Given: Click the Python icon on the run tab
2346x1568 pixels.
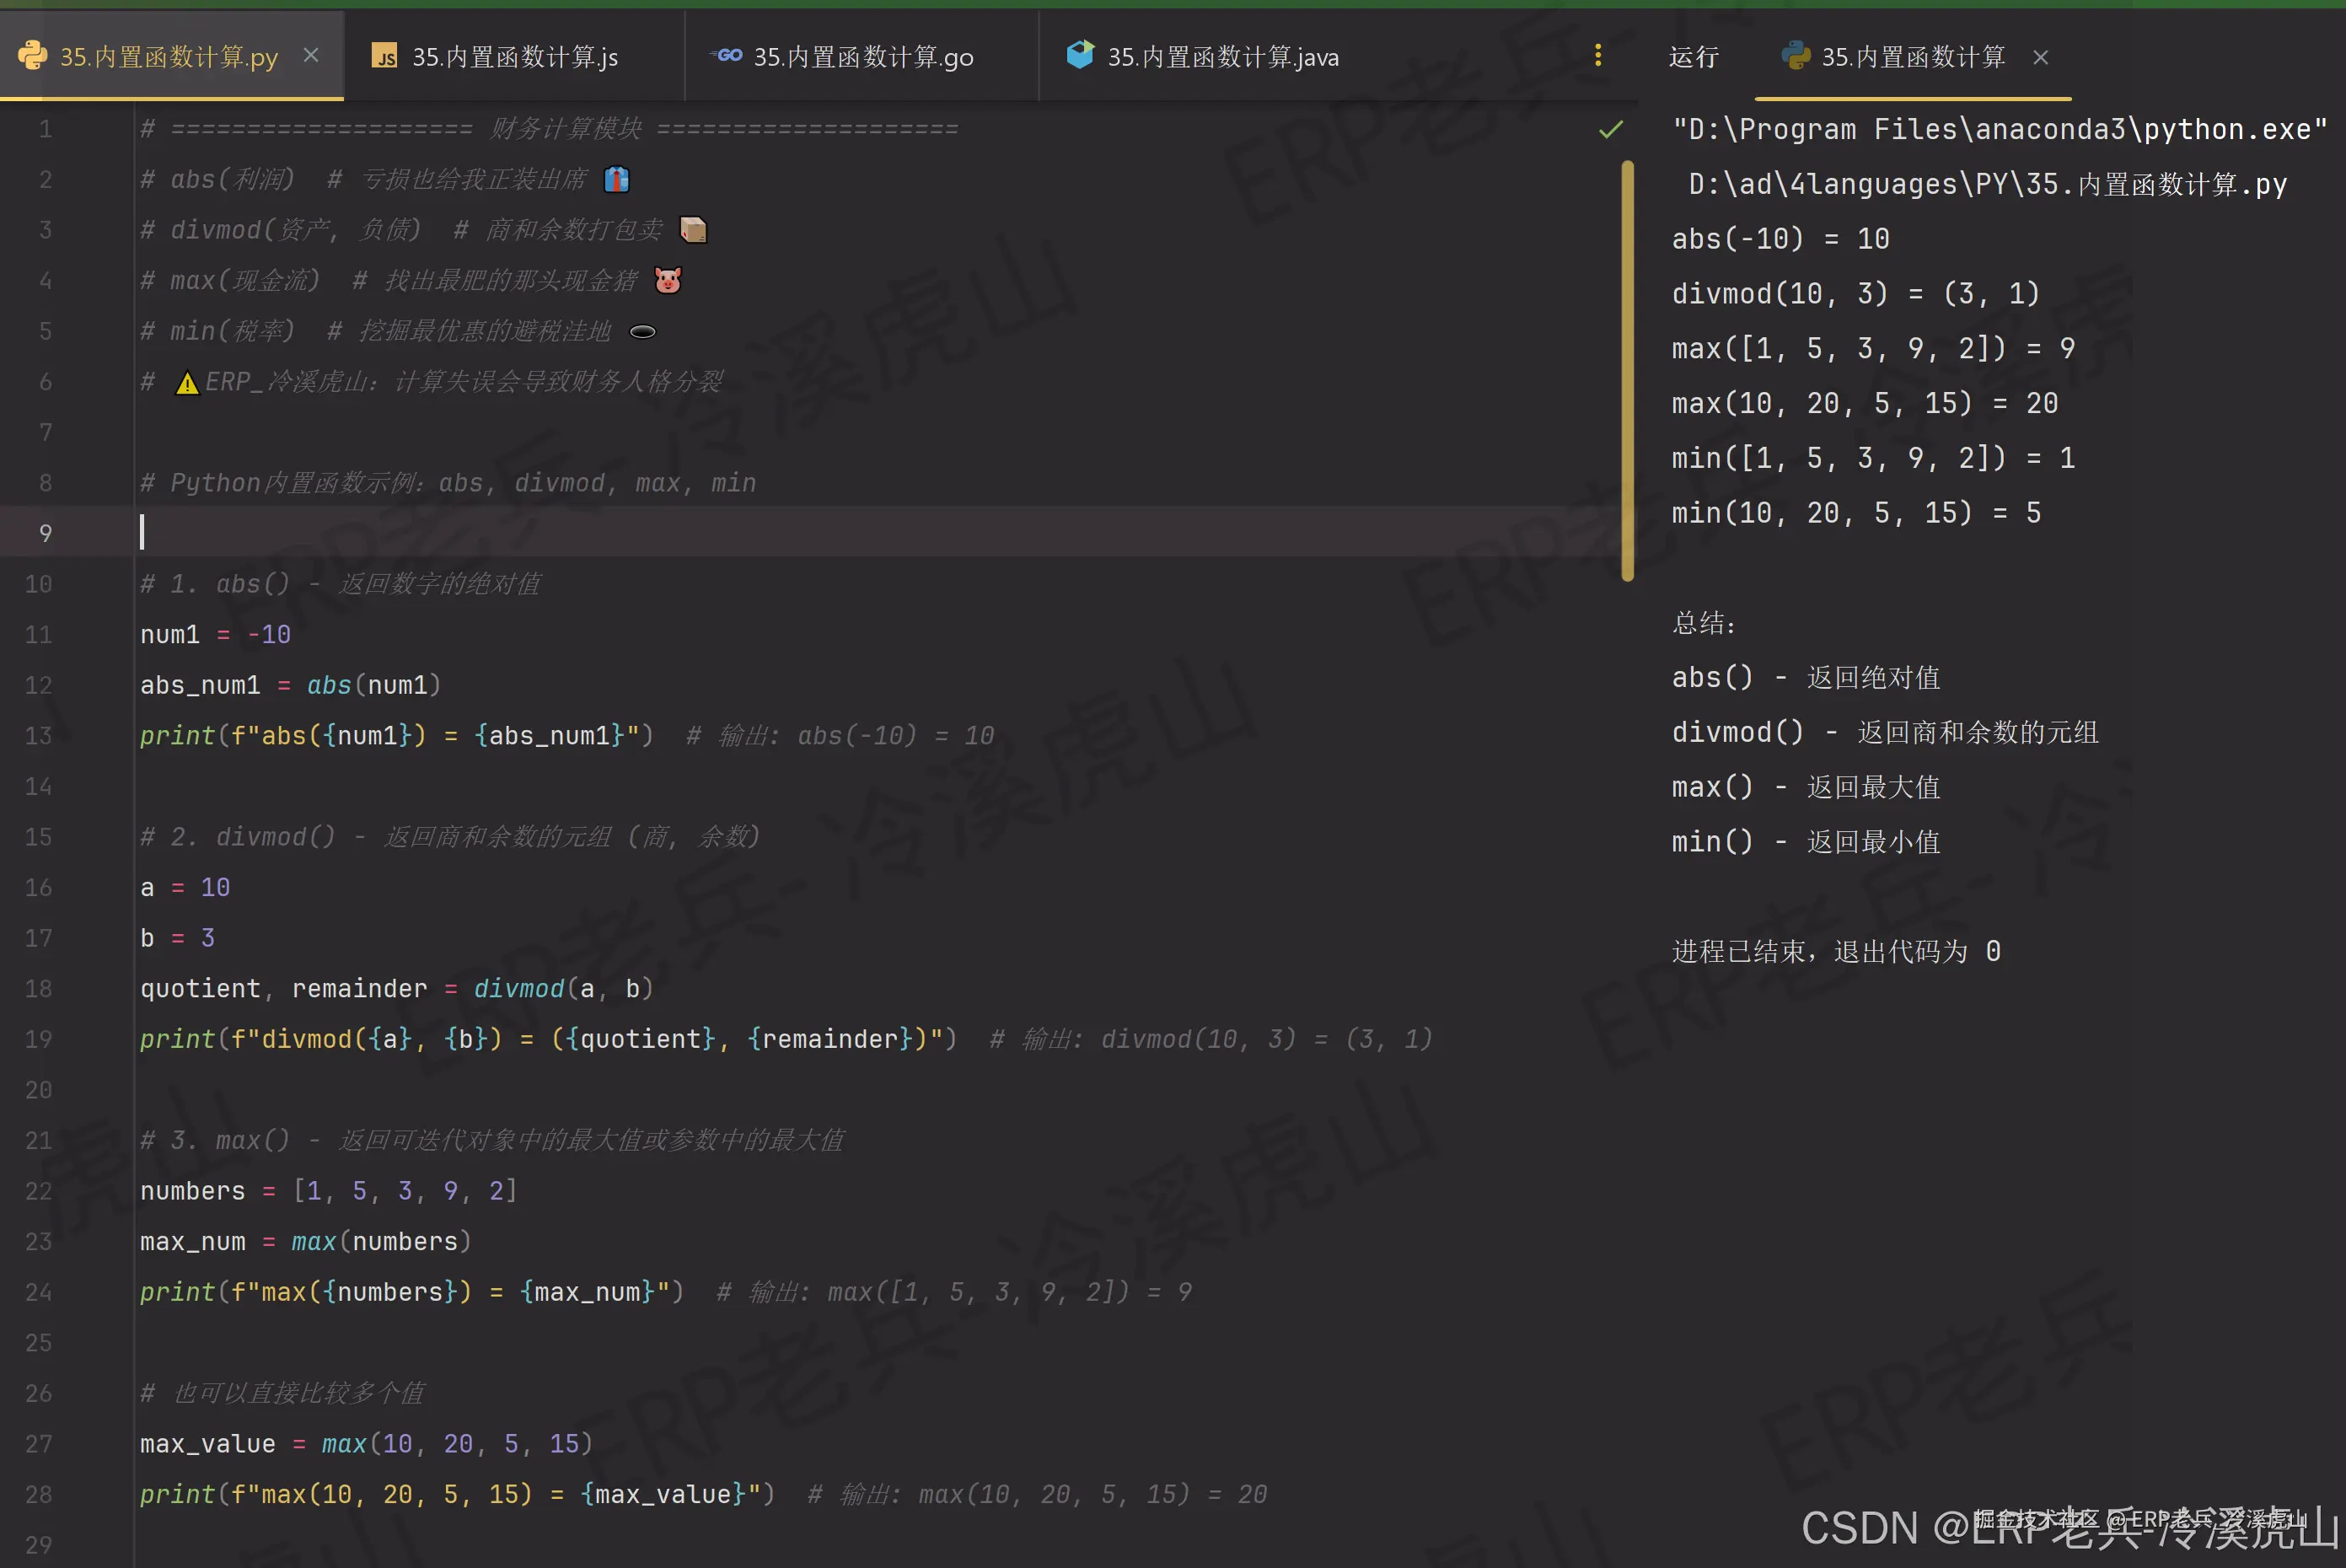Looking at the screenshot, I should click(x=1795, y=56).
